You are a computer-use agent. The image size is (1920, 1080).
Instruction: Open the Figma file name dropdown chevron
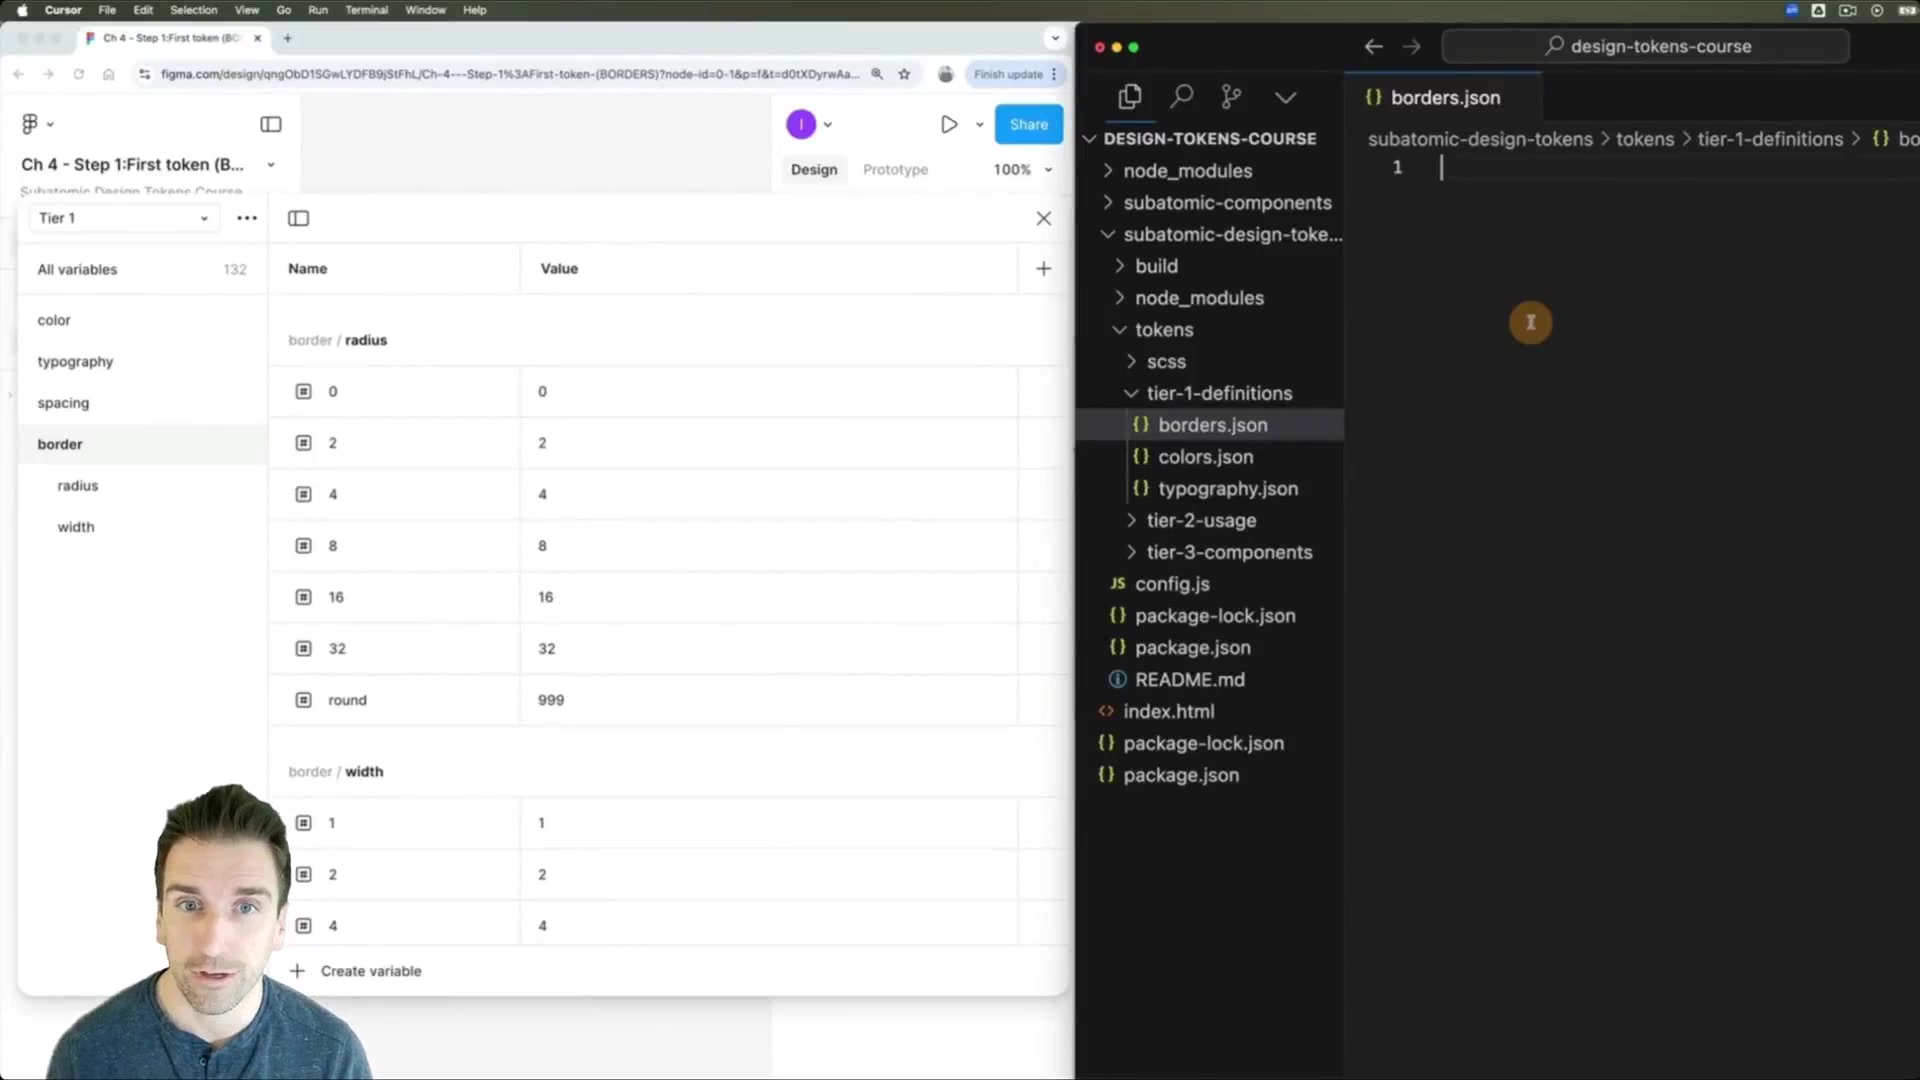point(271,165)
